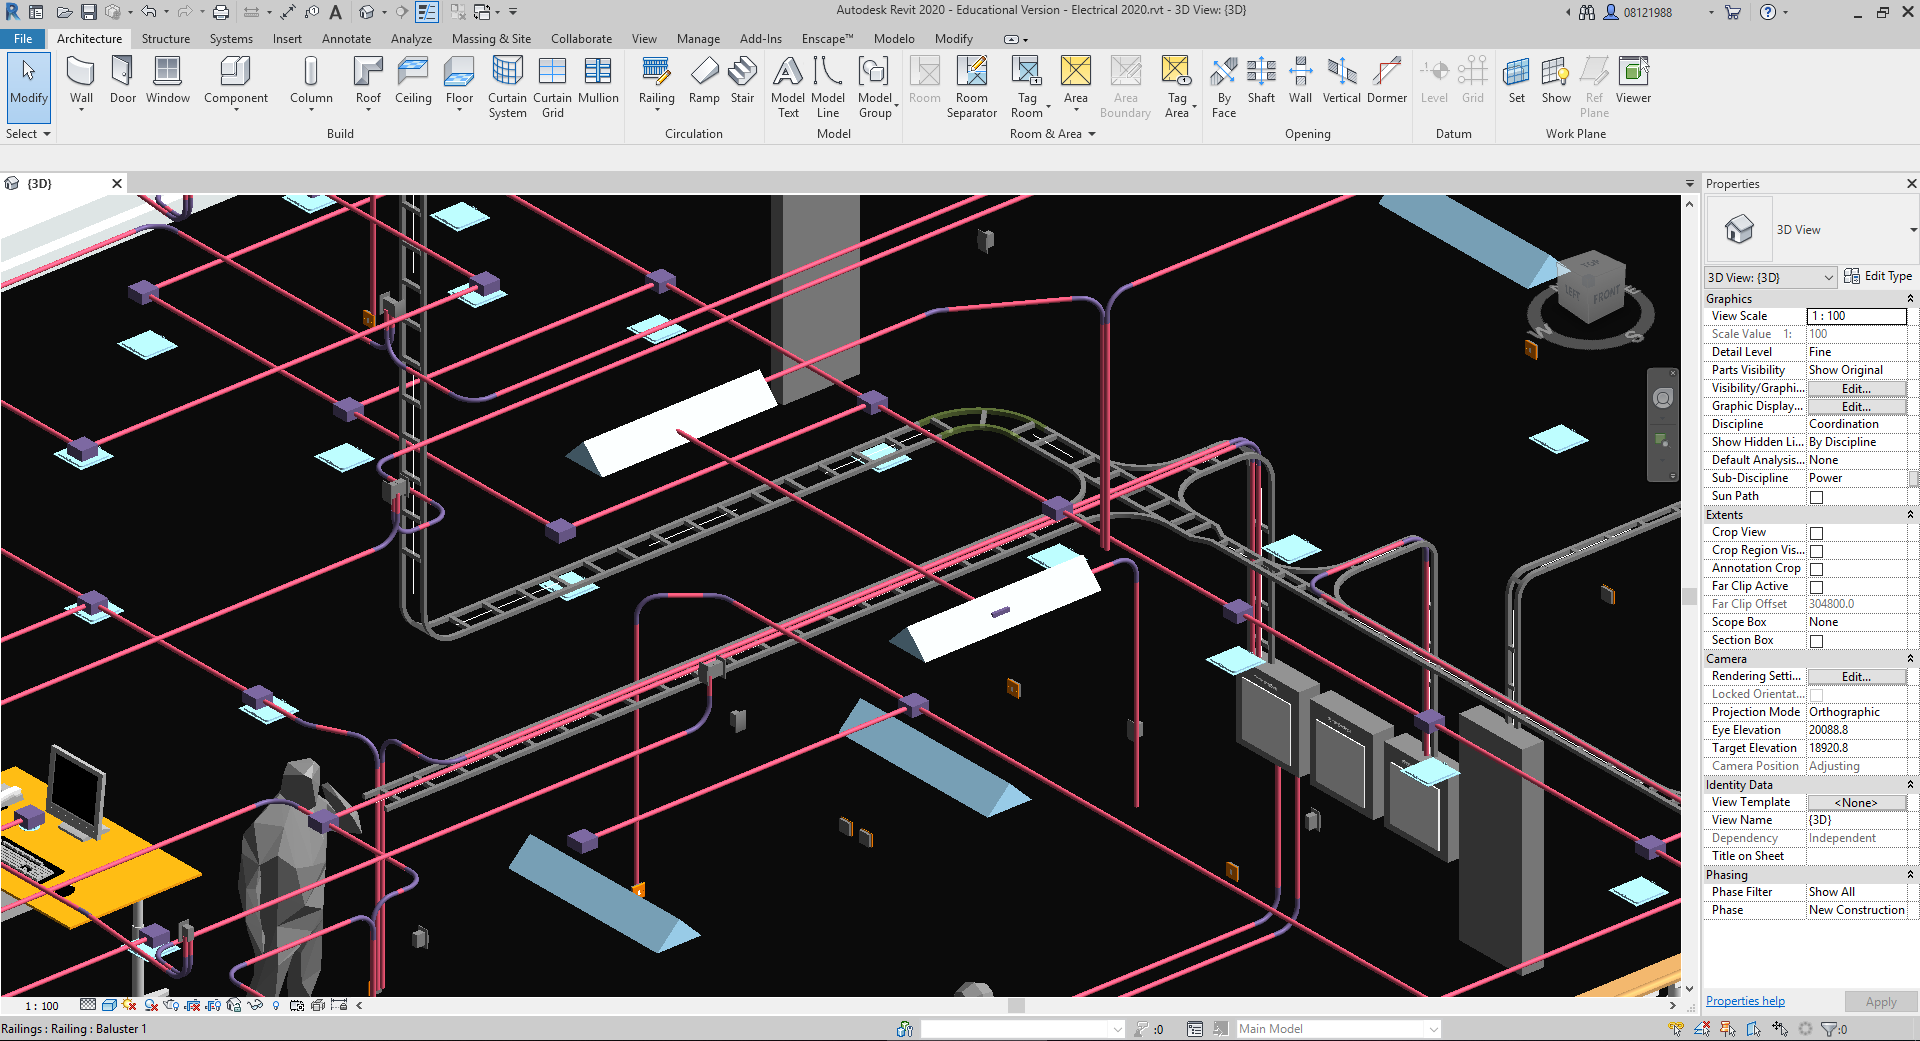Open the Systems ribbon tab

pyautogui.click(x=231, y=39)
